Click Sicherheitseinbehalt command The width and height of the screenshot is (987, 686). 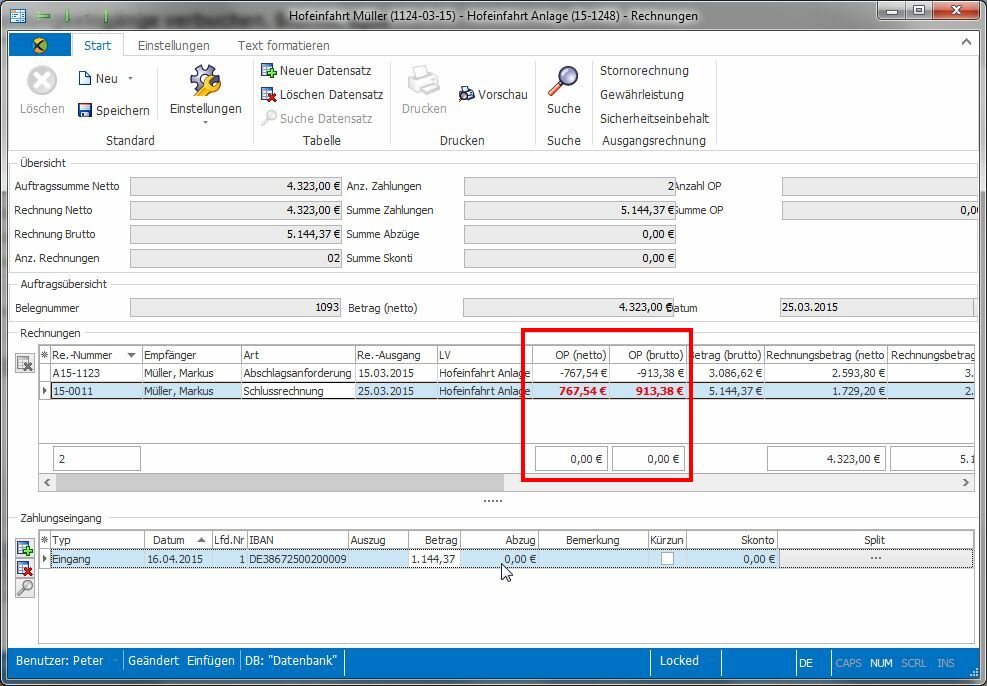tap(654, 118)
